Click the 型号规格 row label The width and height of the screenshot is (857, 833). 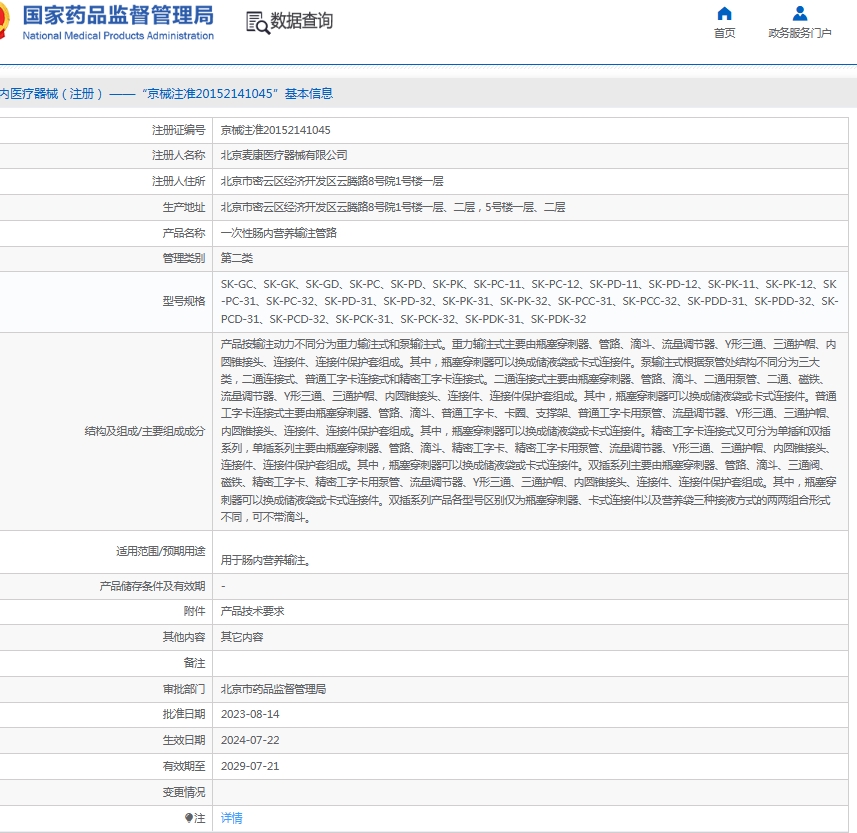184,301
